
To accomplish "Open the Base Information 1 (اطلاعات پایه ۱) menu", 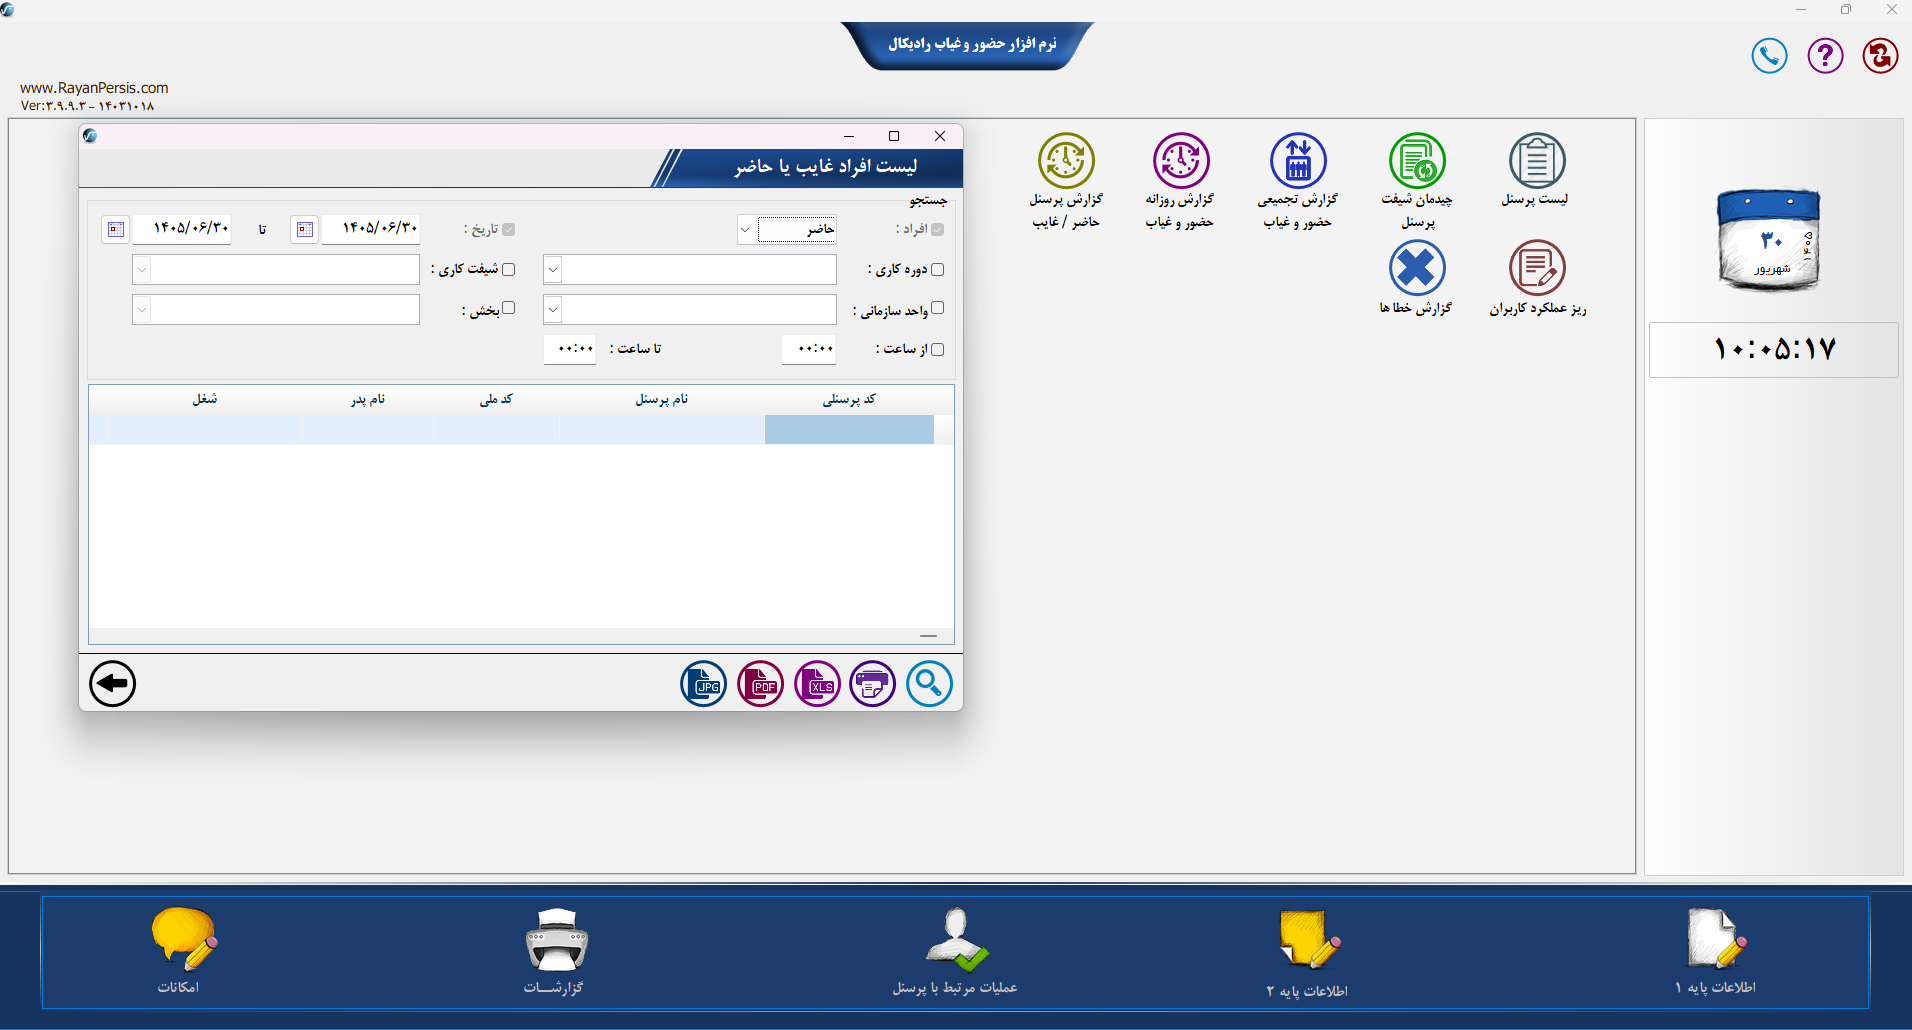I will click(x=1716, y=951).
